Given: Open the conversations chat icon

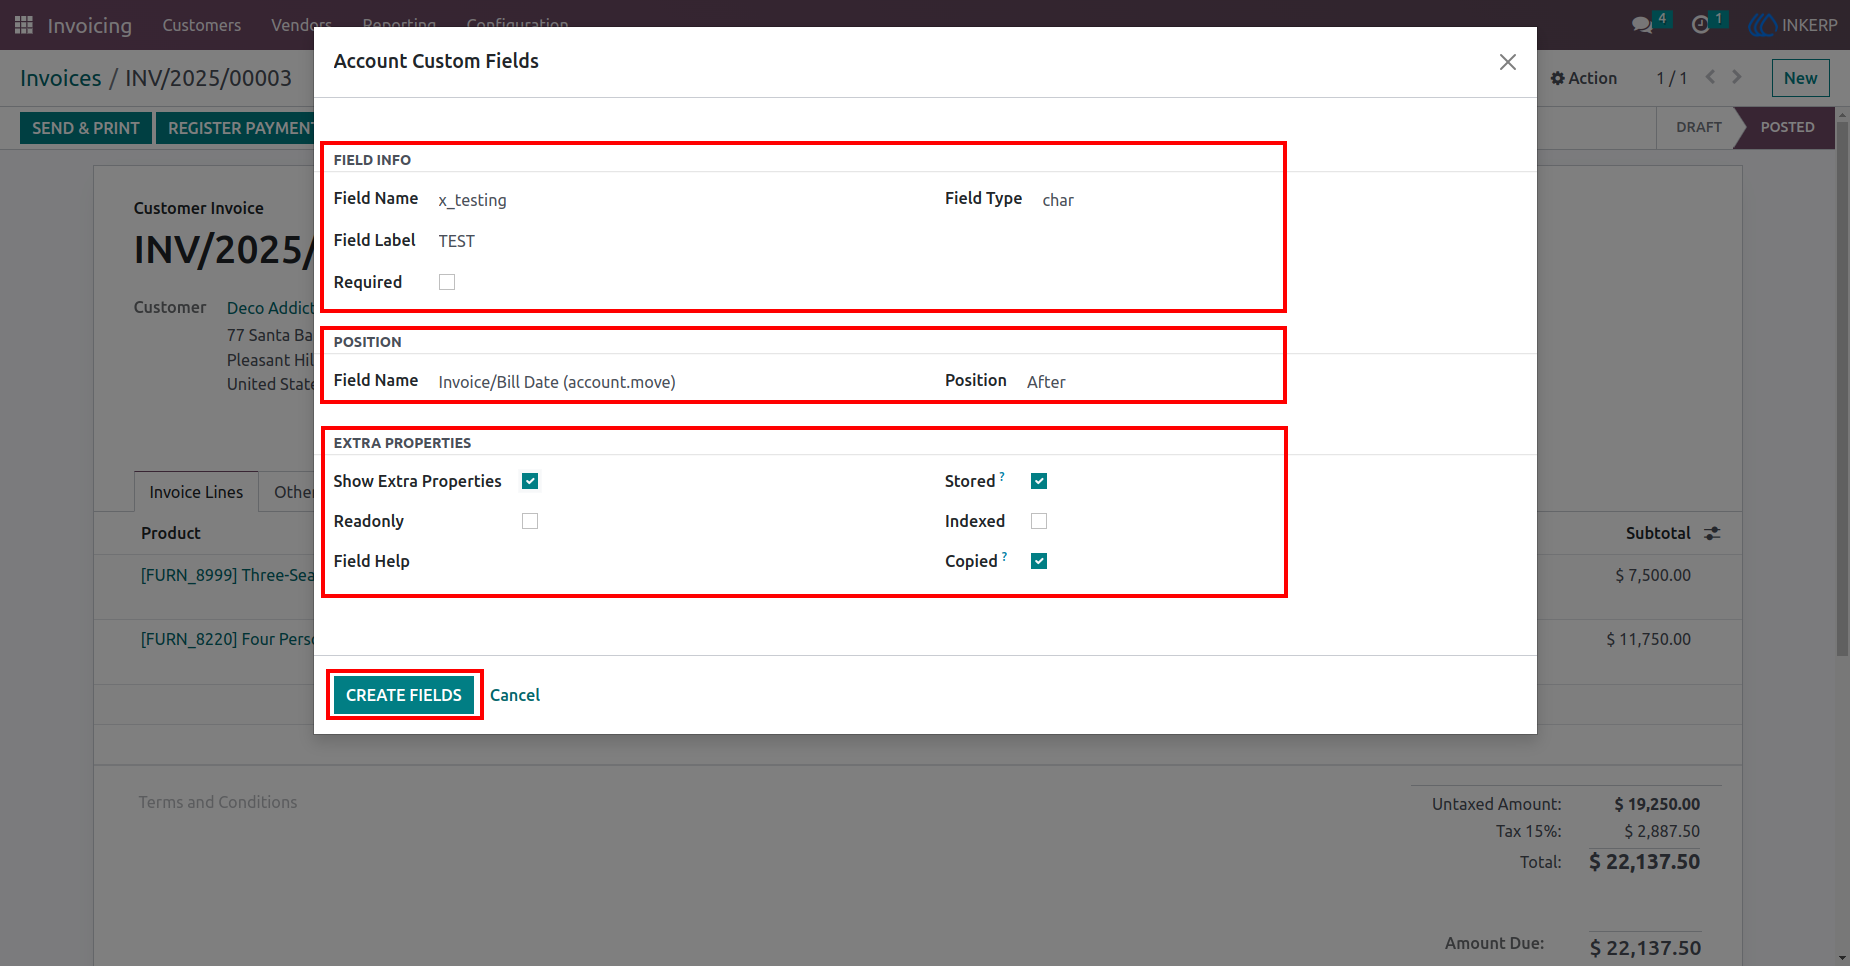Looking at the screenshot, I should (x=1642, y=25).
